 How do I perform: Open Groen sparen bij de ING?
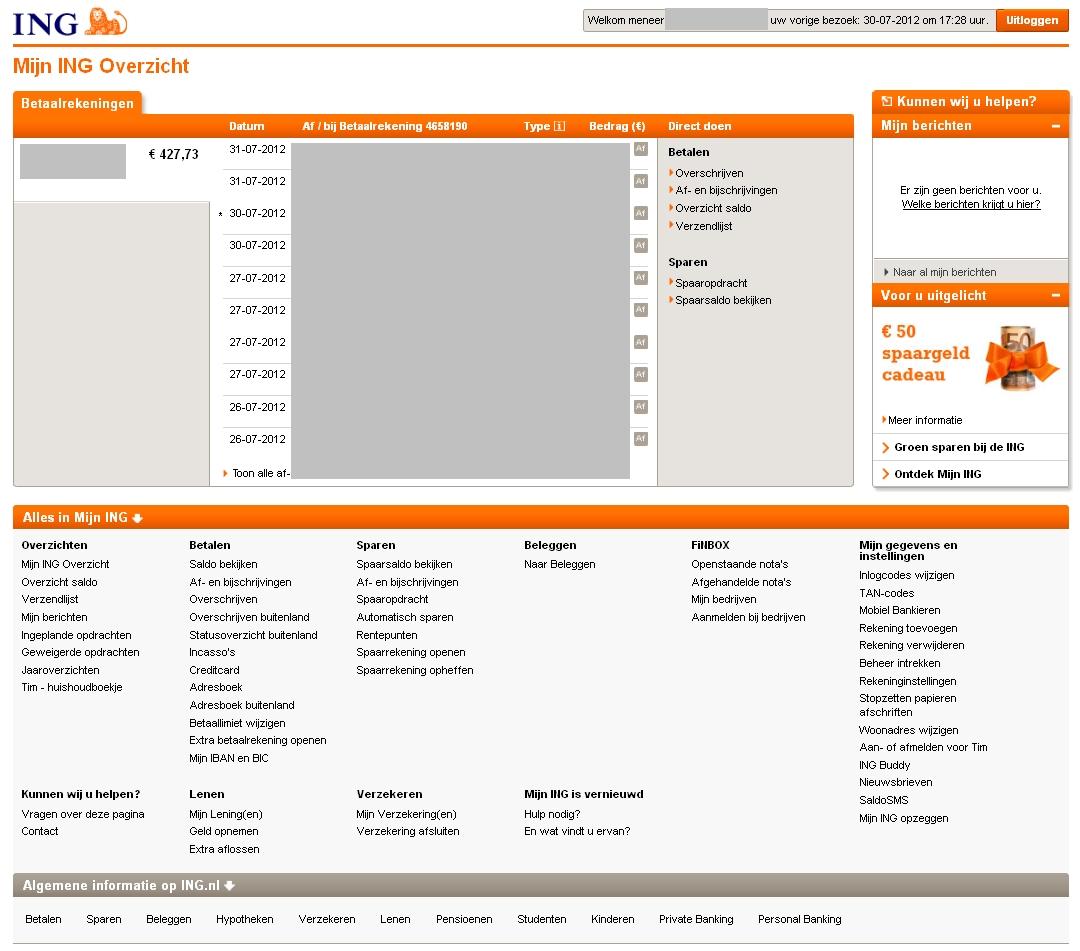(x=959, y=448)
